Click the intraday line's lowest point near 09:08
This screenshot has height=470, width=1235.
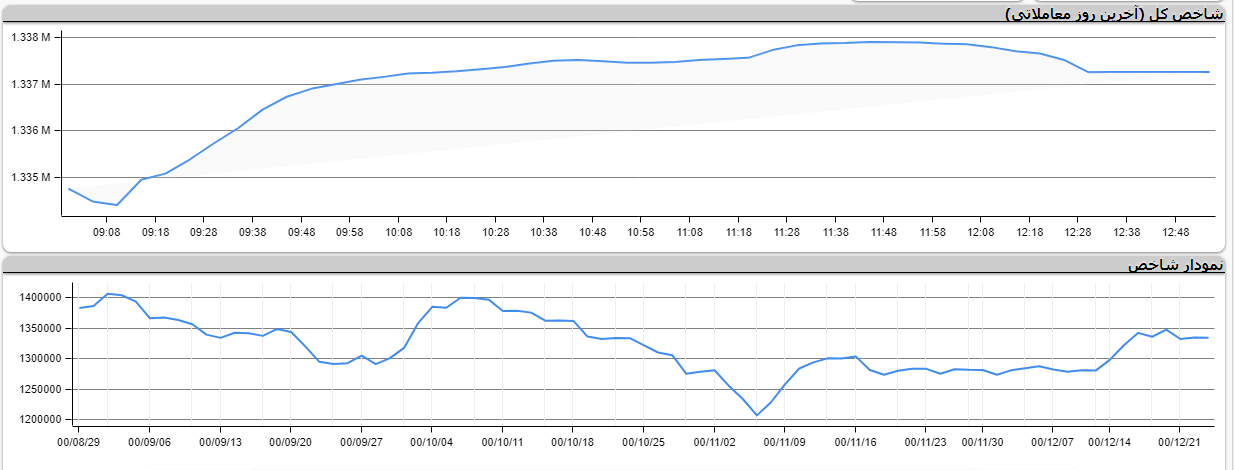pos(117,205)
